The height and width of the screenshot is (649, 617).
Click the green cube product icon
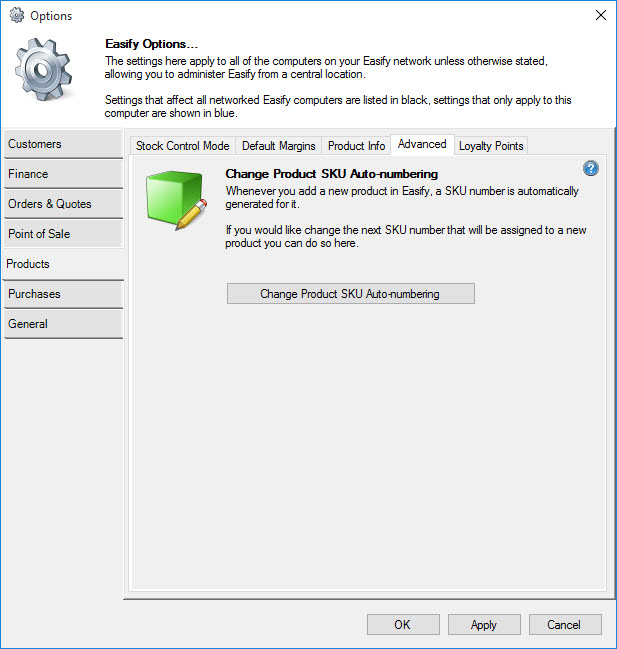click(x=176, y=200)
